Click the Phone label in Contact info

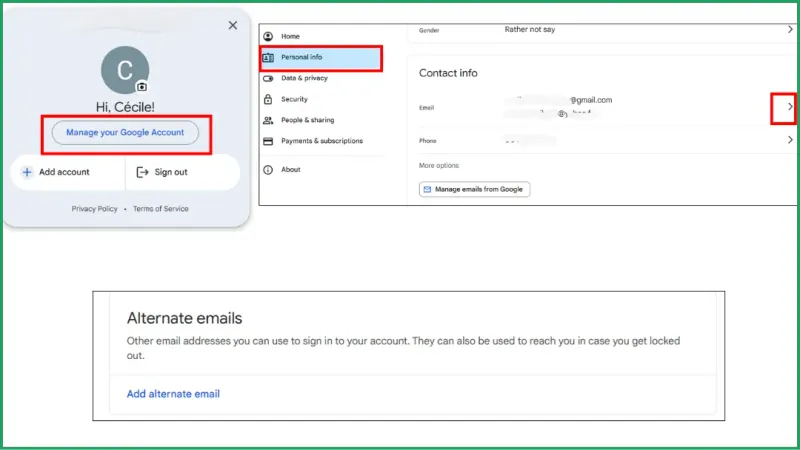click(428, 141)
